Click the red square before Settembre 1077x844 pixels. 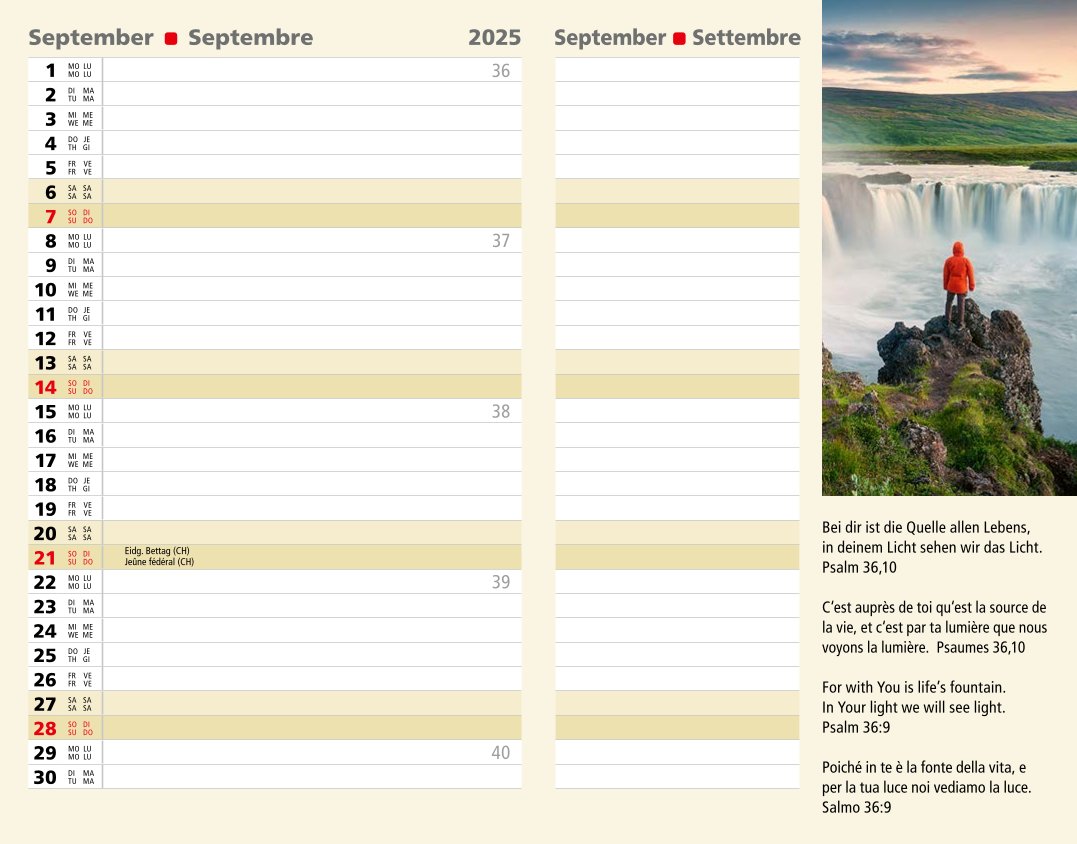(679, 39)
